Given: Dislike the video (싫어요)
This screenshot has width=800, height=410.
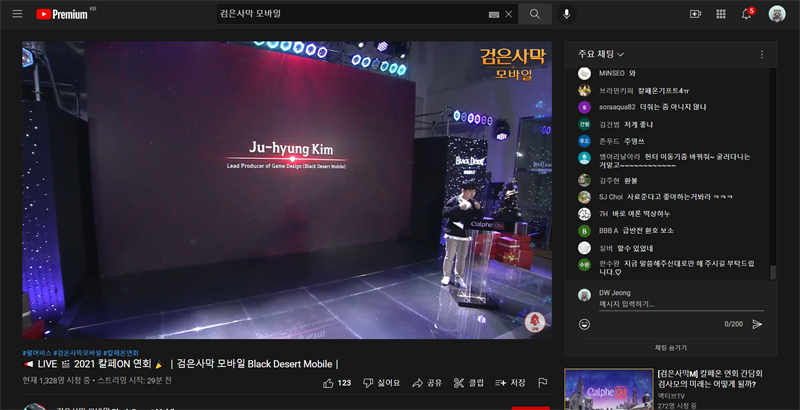Looking at the screenshot, I should (381, 383).
